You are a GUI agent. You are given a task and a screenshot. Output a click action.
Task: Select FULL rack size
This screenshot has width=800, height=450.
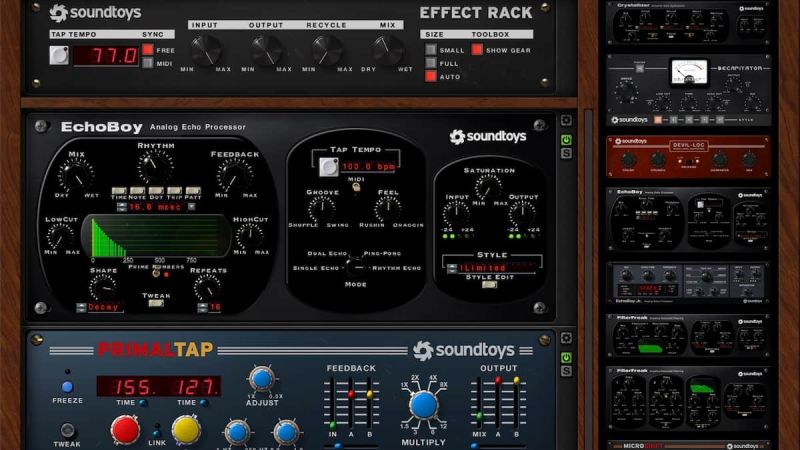431,63
